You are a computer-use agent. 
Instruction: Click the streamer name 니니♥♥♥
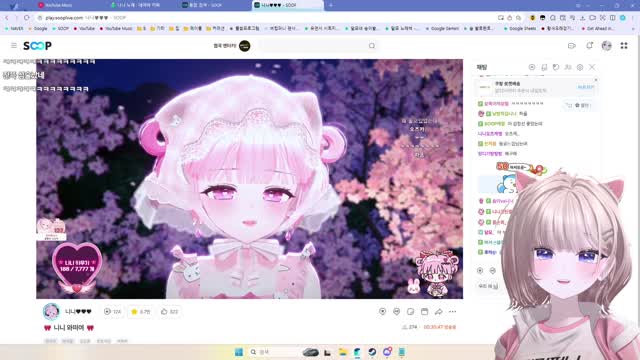coord(78,311)
